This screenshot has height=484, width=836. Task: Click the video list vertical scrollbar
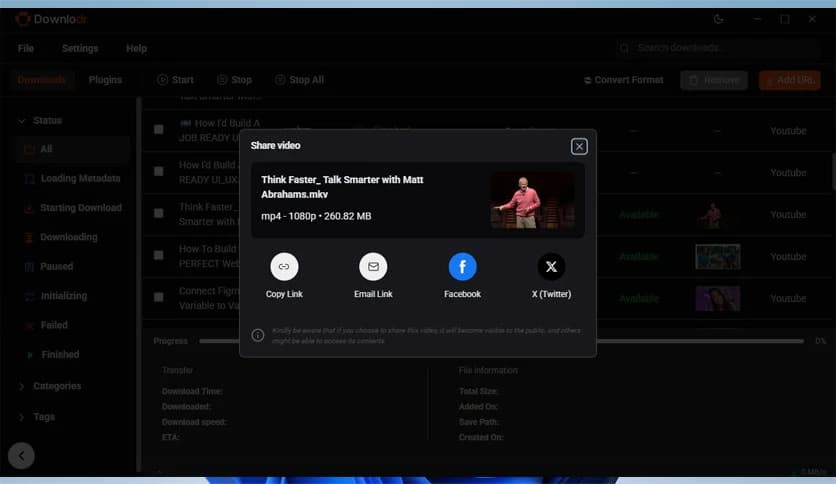click(x=833, y=171)
